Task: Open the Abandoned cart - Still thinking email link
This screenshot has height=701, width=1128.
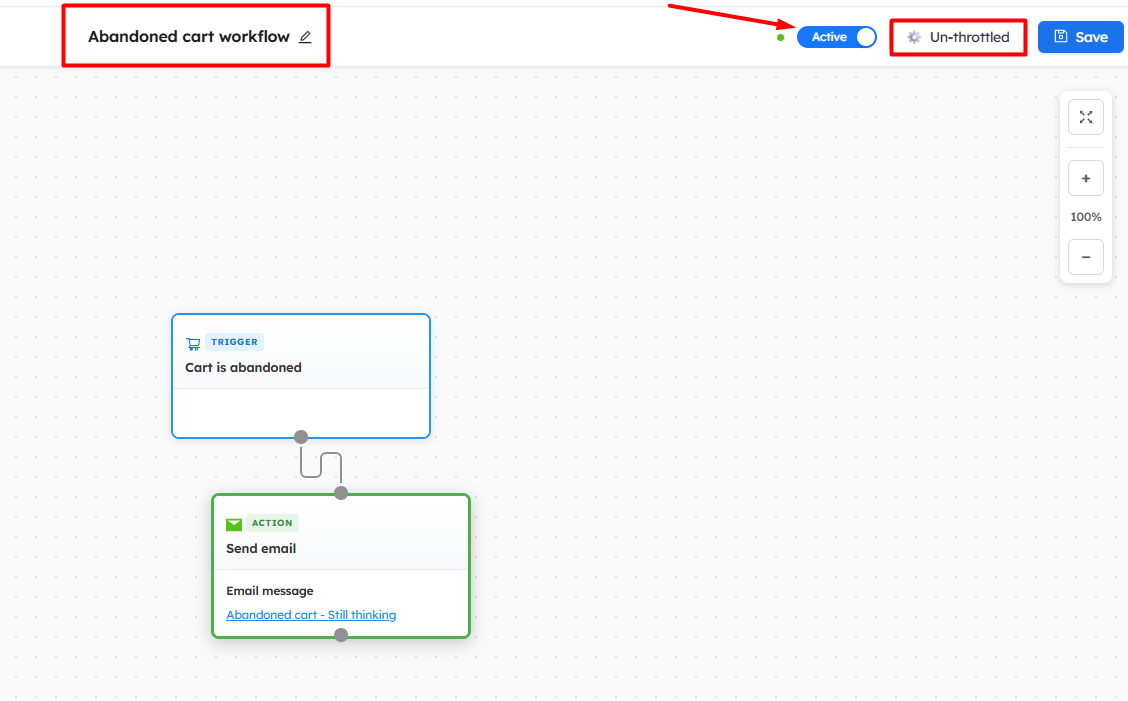Action: [x=311, y=615]
